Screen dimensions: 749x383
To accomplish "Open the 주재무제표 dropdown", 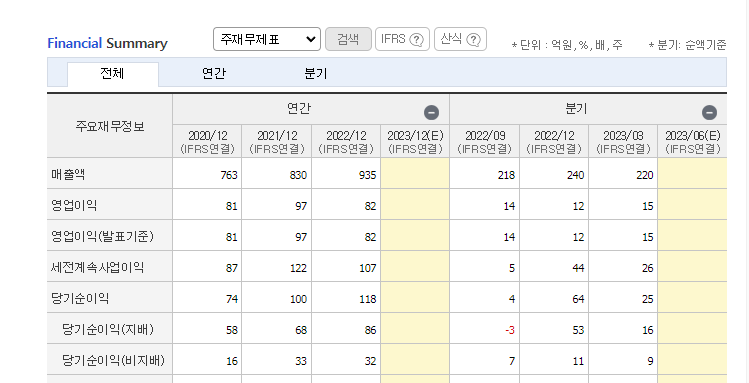I will (267, 39).
